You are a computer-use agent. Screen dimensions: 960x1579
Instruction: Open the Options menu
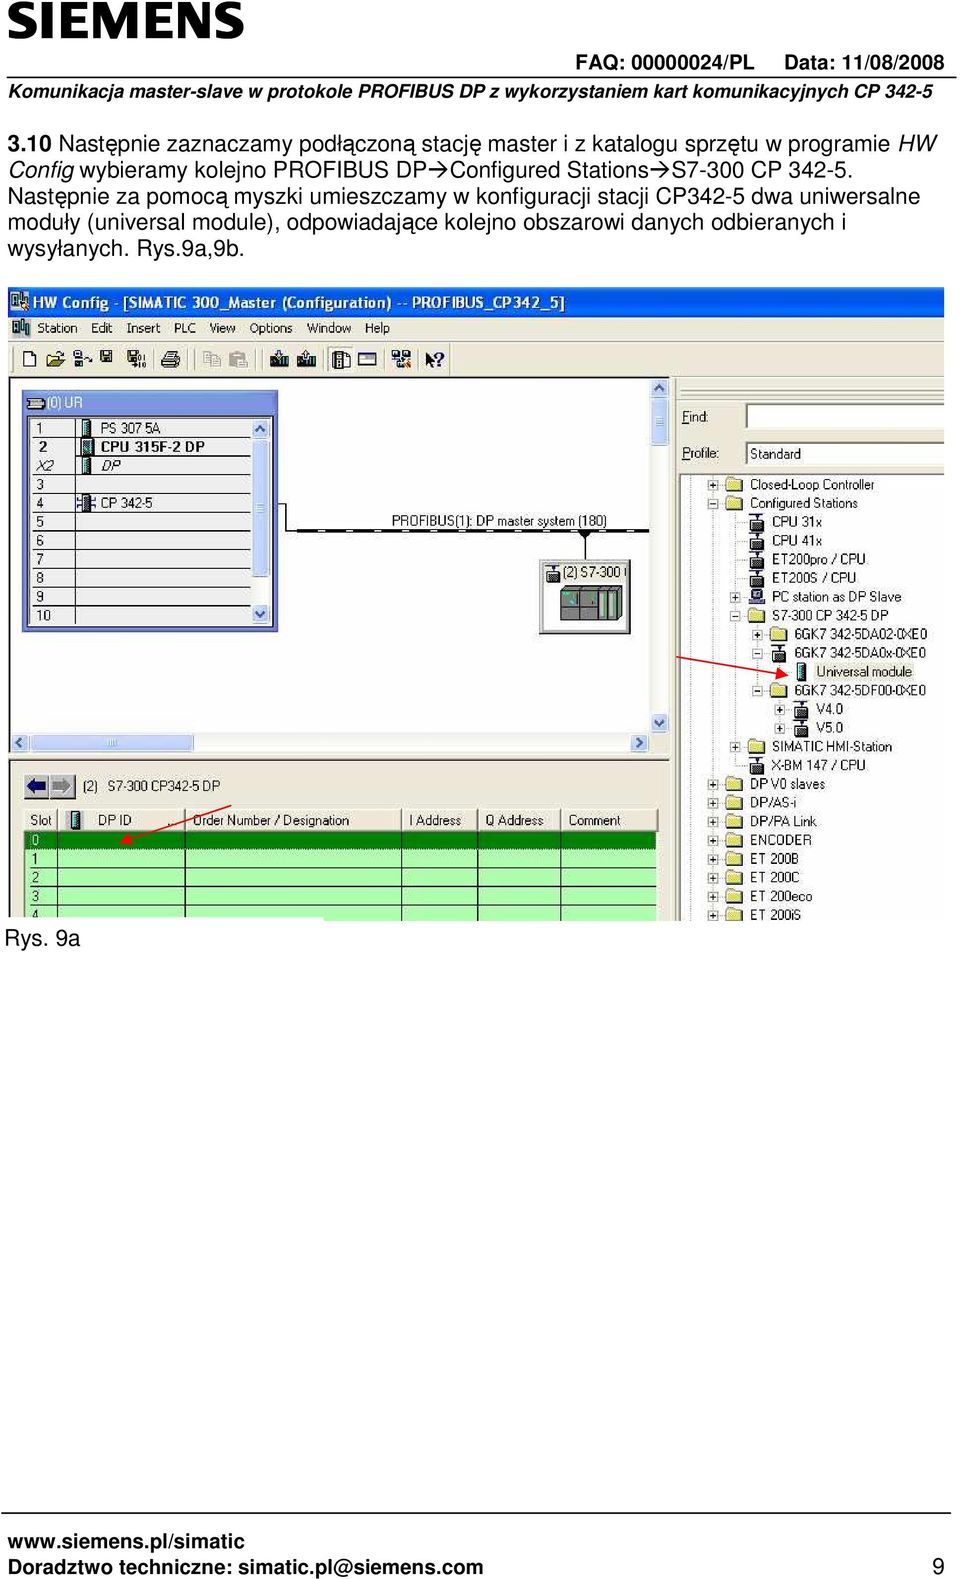pos(271,328)
